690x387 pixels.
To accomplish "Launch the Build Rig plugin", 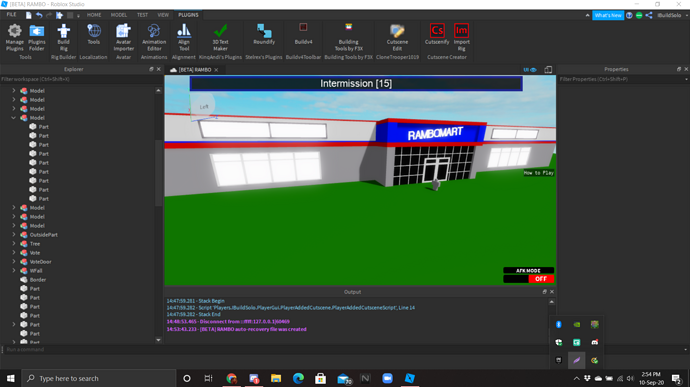I will (x=63, y=37).
